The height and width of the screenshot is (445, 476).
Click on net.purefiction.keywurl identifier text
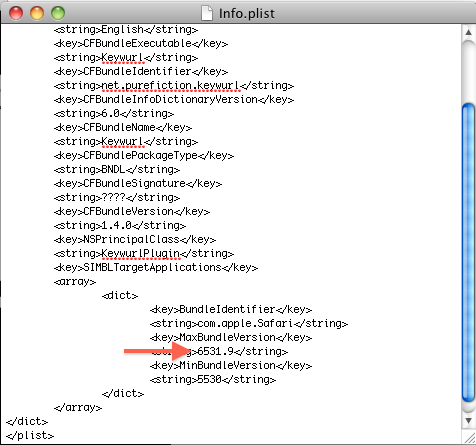point(170,86)
